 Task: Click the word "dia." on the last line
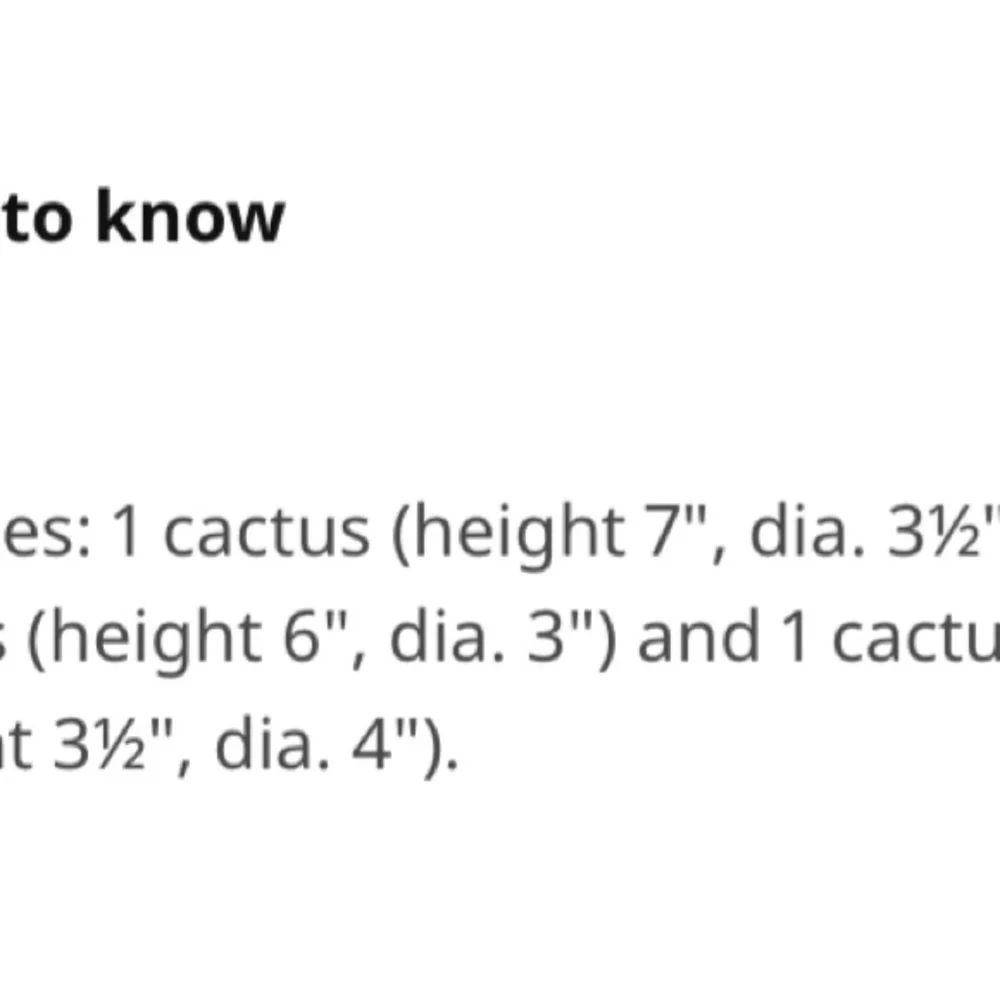pyautogui.click(x=272, y=742)
